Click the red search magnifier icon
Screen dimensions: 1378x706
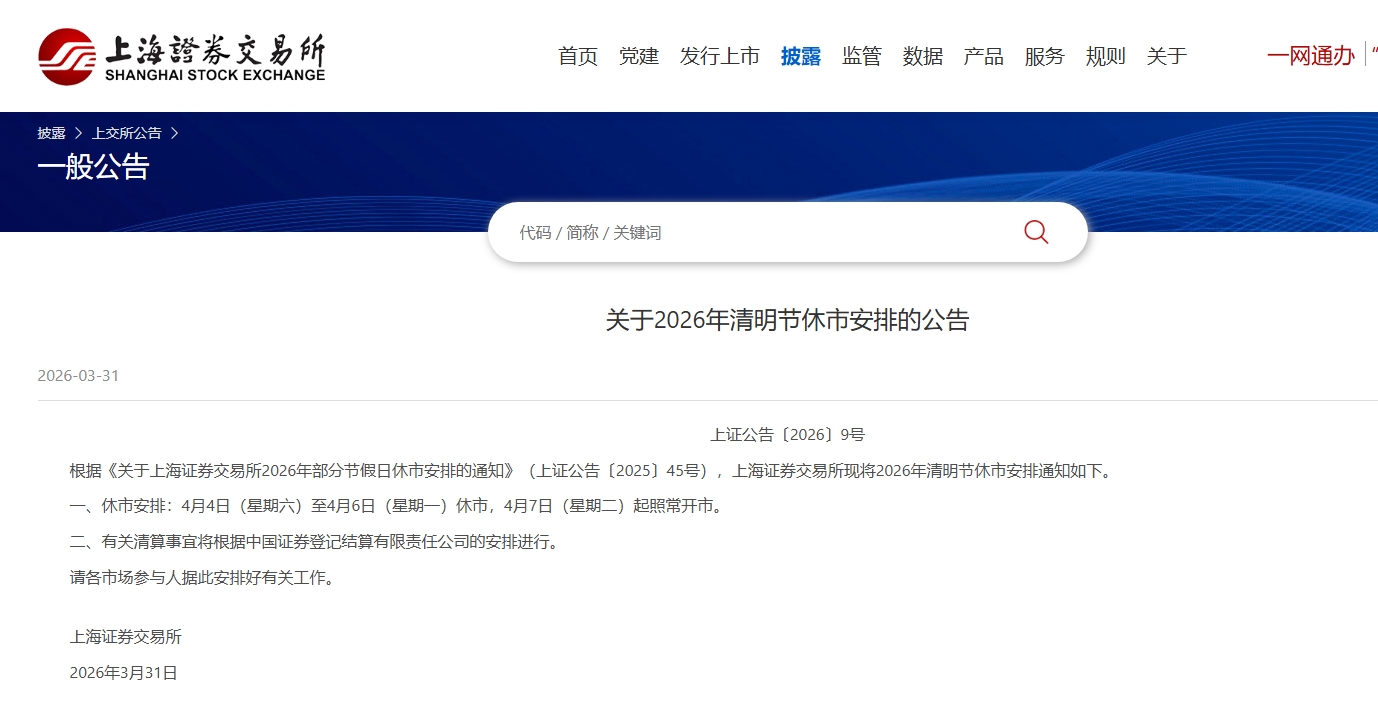pos(1036,232)
